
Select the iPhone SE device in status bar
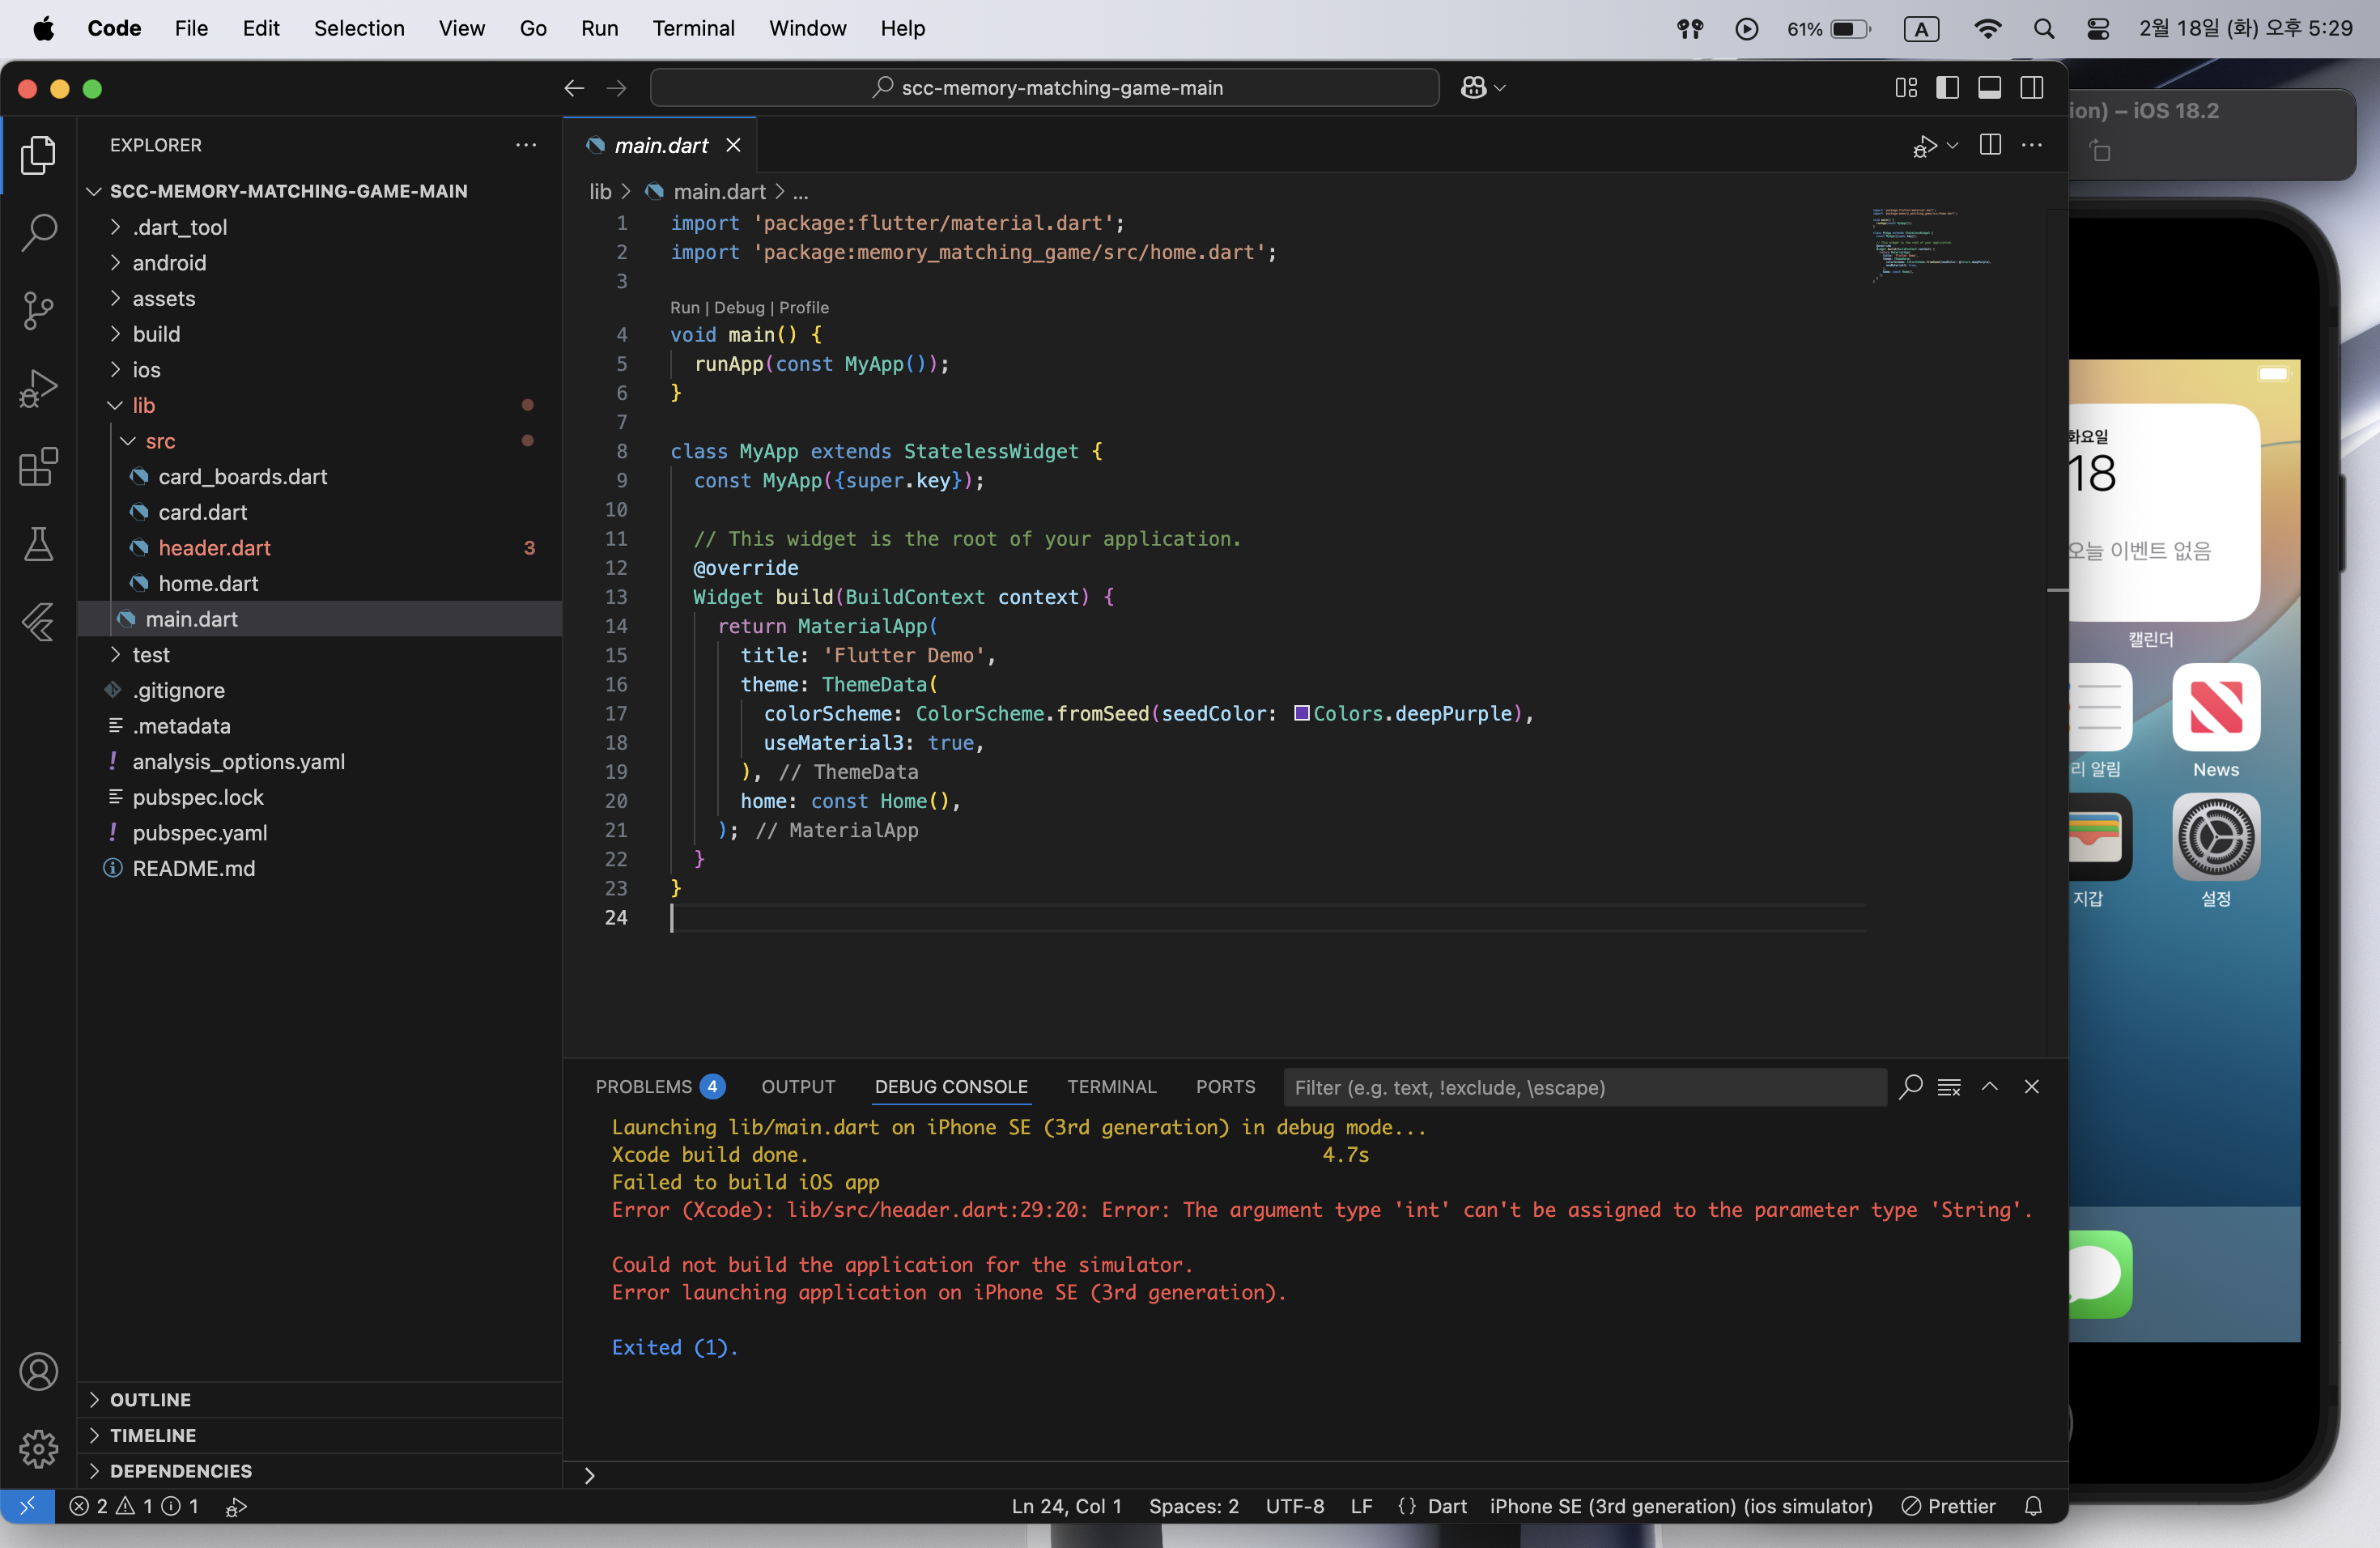click(x=1680, y=1506)
